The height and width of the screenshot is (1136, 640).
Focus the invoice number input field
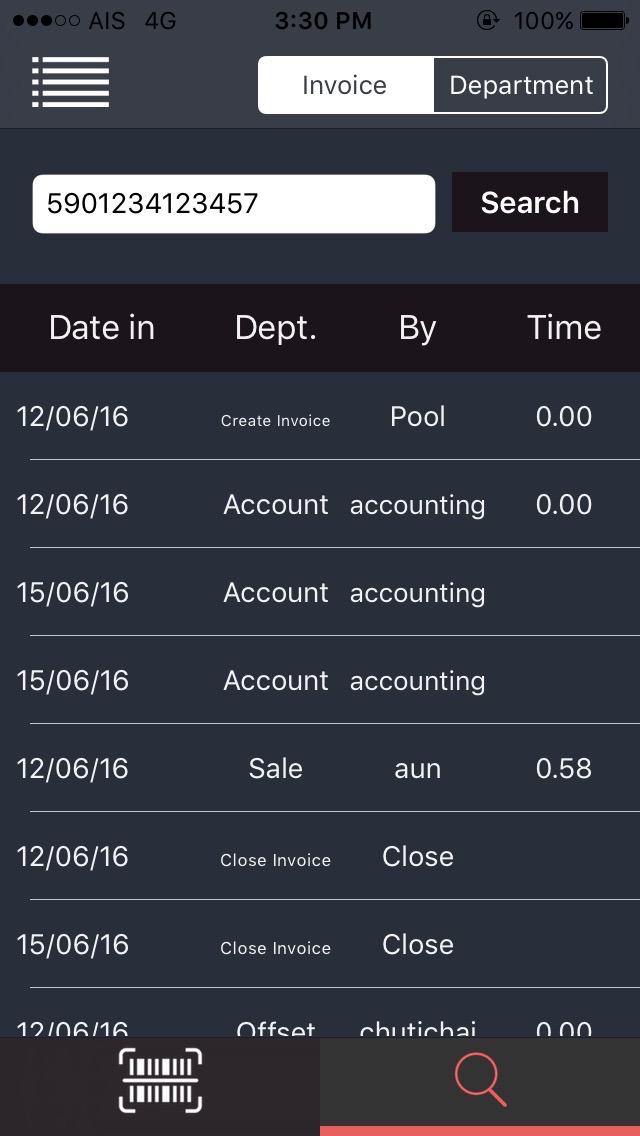[x=233, y=204]
